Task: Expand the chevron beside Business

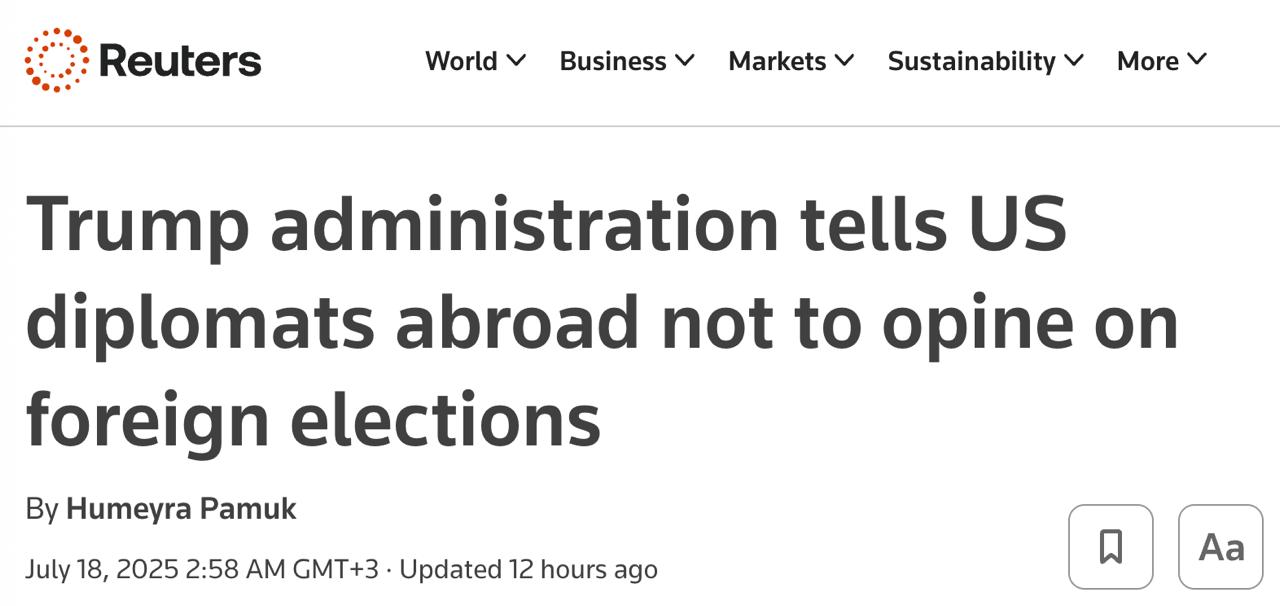Action: 685,60
